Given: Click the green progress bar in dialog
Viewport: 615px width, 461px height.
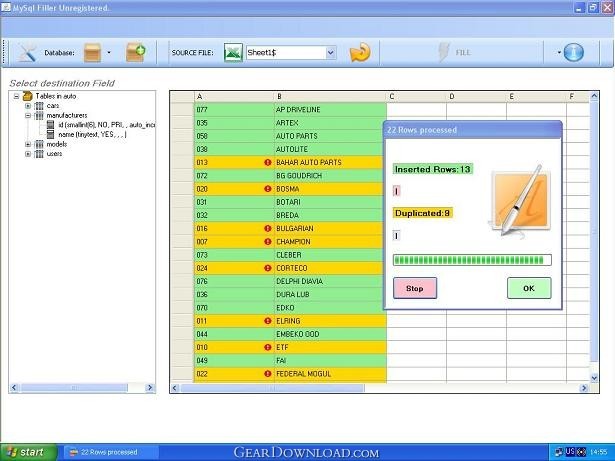Looking at the screenshot, I should 472,260.
